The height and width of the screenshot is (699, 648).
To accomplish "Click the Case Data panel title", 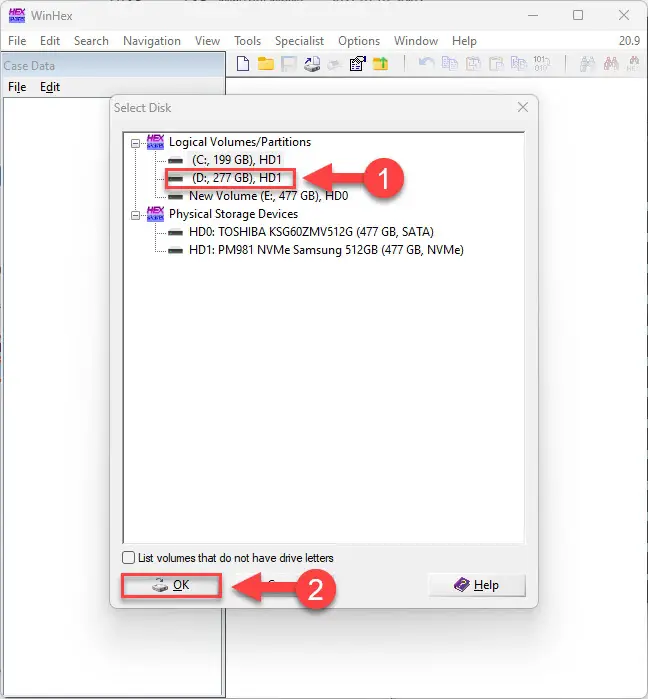I will [29, 66].
